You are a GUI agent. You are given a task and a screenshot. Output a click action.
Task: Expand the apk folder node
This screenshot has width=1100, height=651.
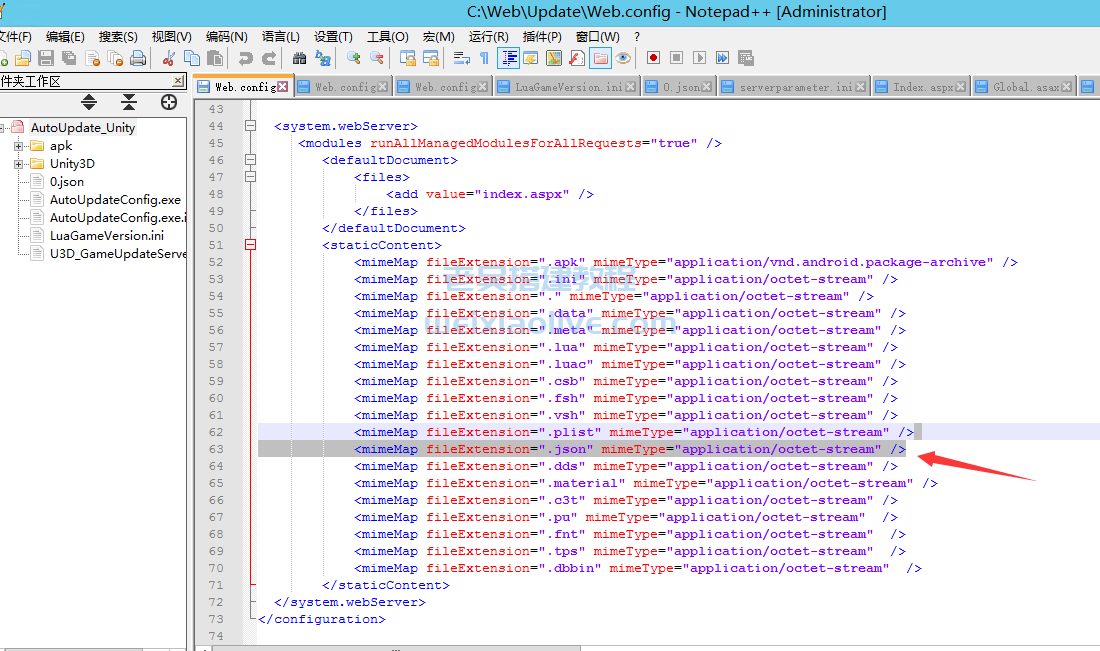pos(18,146)
